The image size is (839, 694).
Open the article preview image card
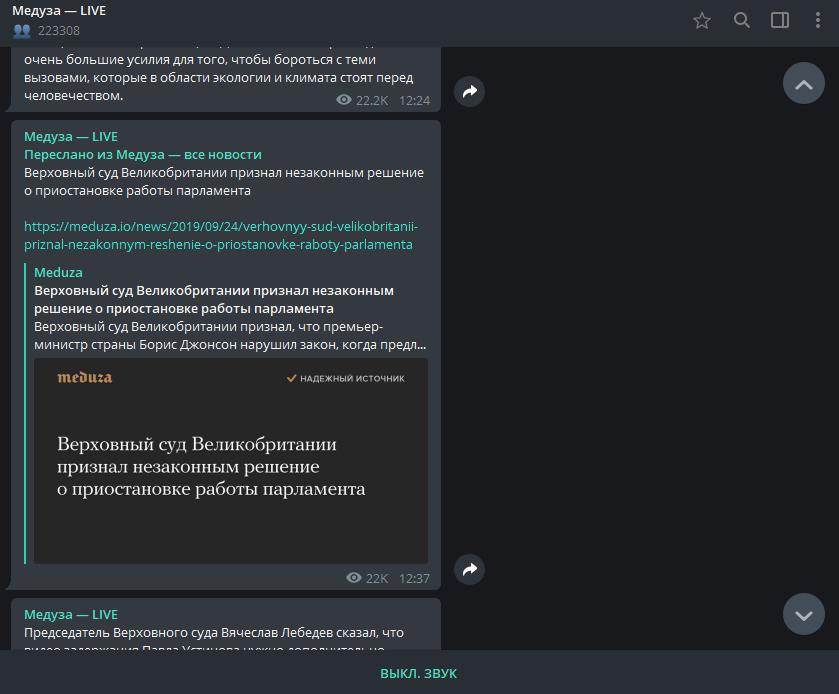(x=231, y=461)
